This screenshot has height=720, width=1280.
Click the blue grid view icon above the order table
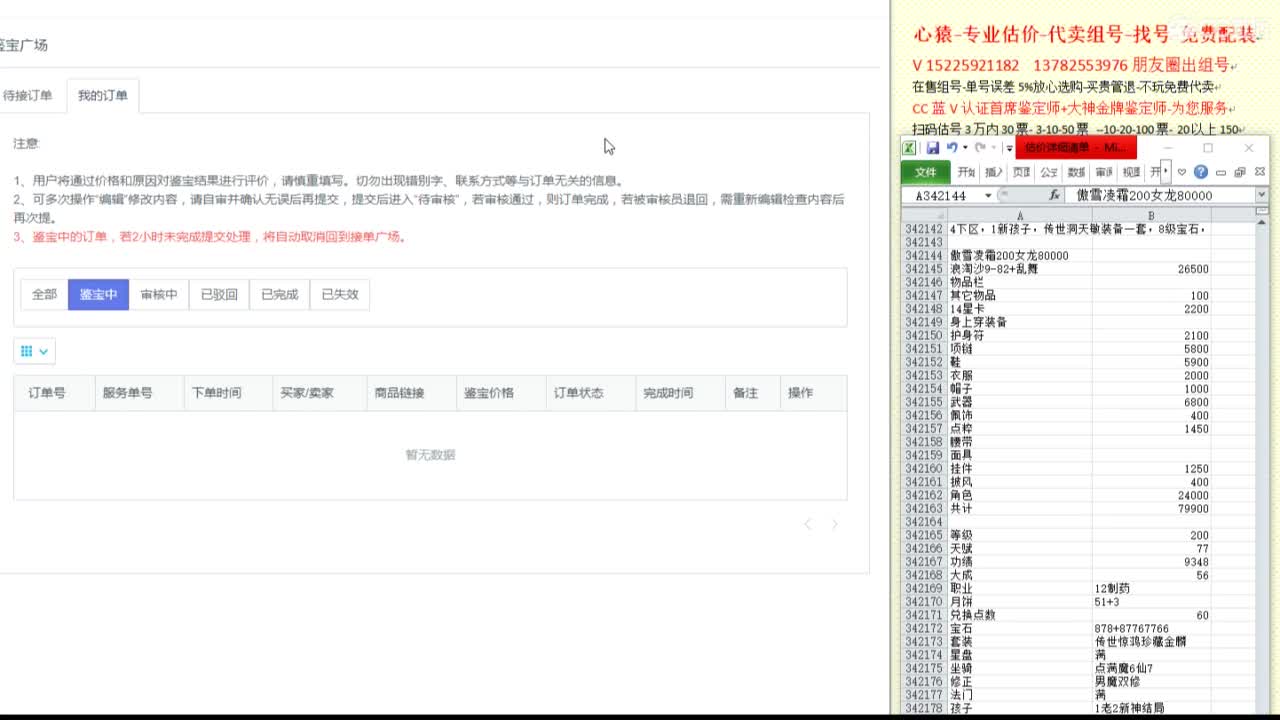coord(26,351)
